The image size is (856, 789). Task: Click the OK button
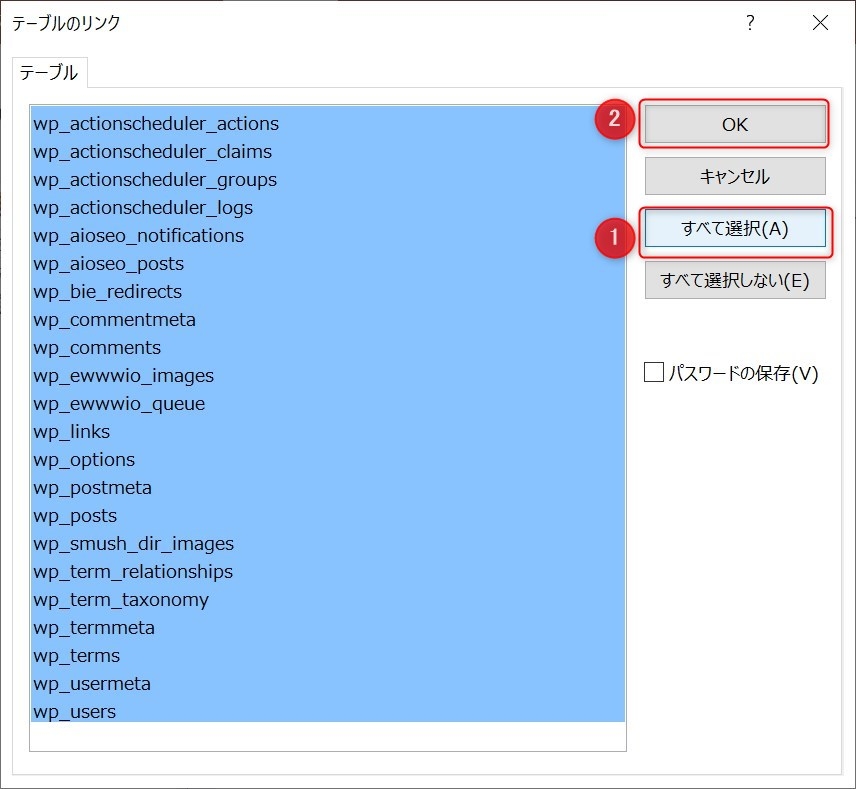735,124
